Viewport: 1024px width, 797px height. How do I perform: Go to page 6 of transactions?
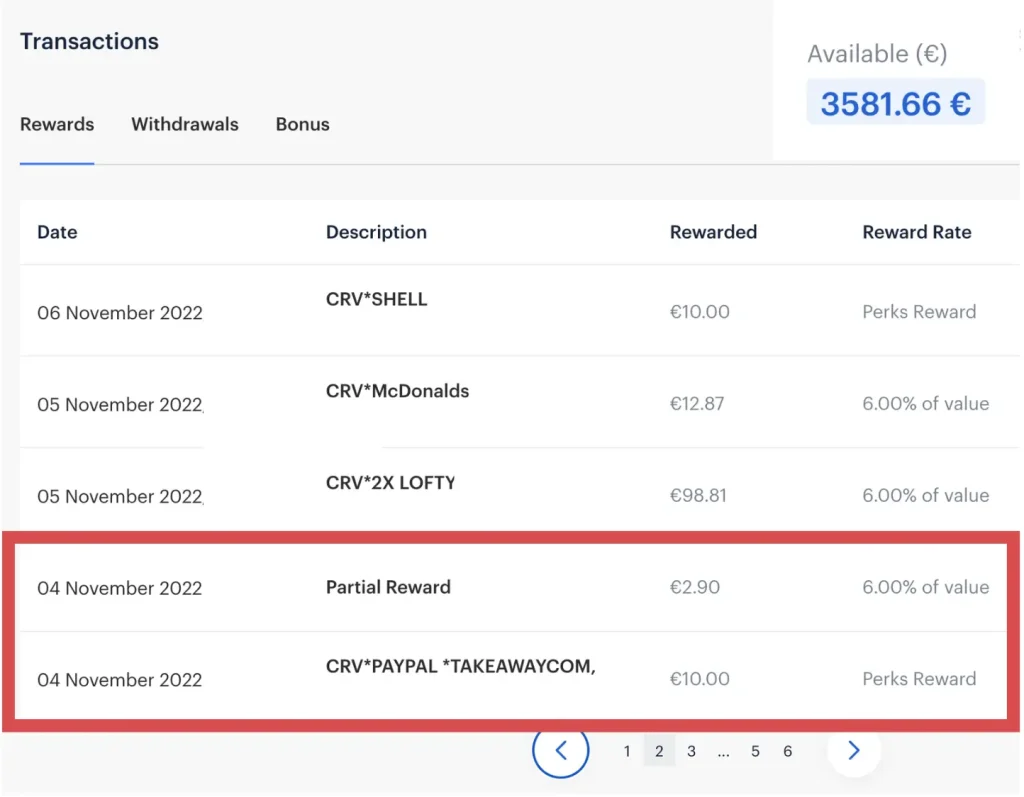(788, 751)
